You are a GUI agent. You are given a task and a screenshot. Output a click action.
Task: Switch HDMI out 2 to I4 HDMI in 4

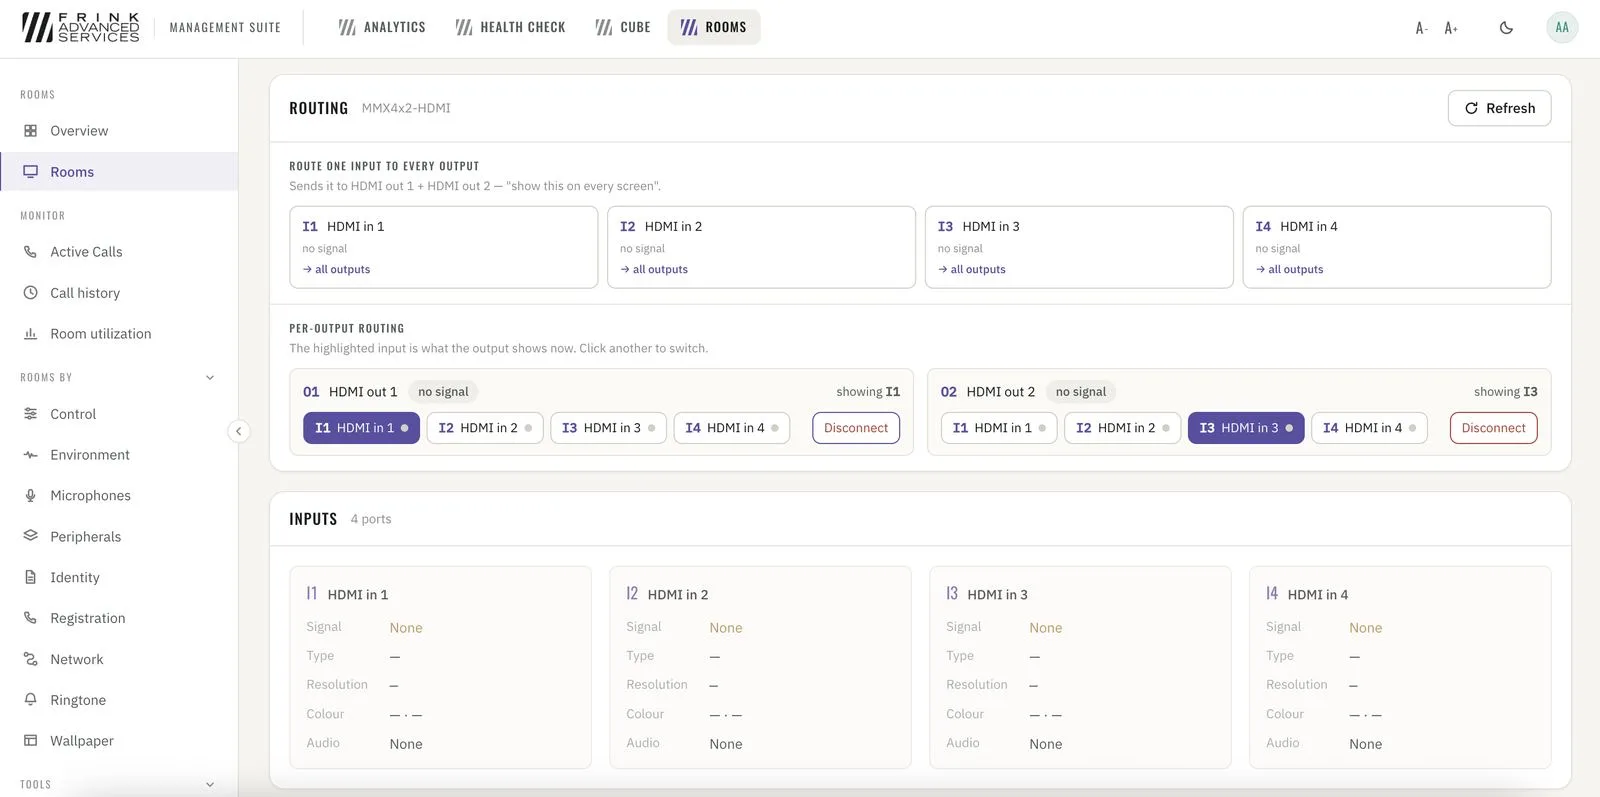(1369, 428)
